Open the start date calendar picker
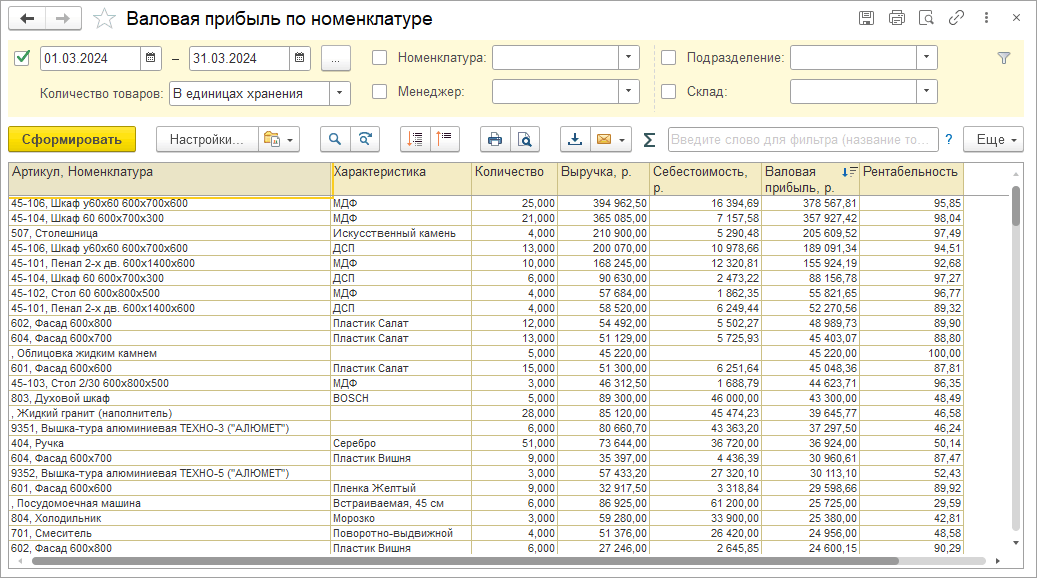 pyautogui.click(x=151, y=58)
